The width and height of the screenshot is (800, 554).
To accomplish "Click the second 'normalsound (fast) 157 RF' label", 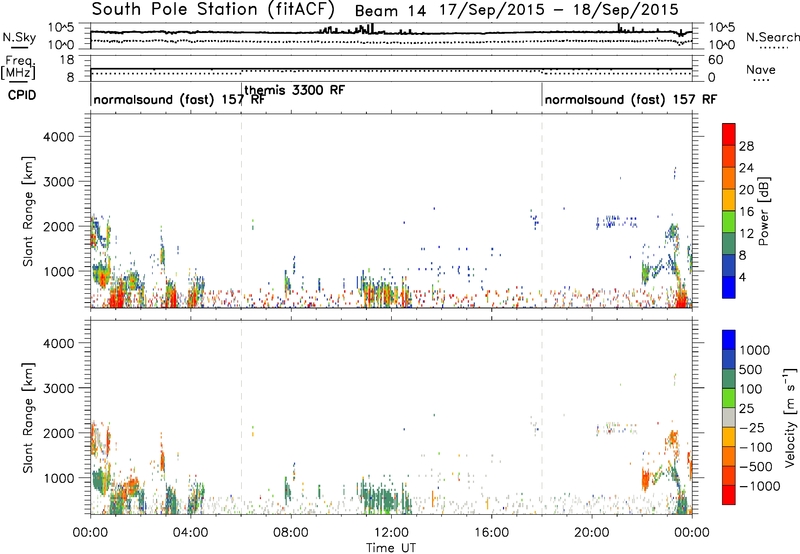I will tap(631, 99).
